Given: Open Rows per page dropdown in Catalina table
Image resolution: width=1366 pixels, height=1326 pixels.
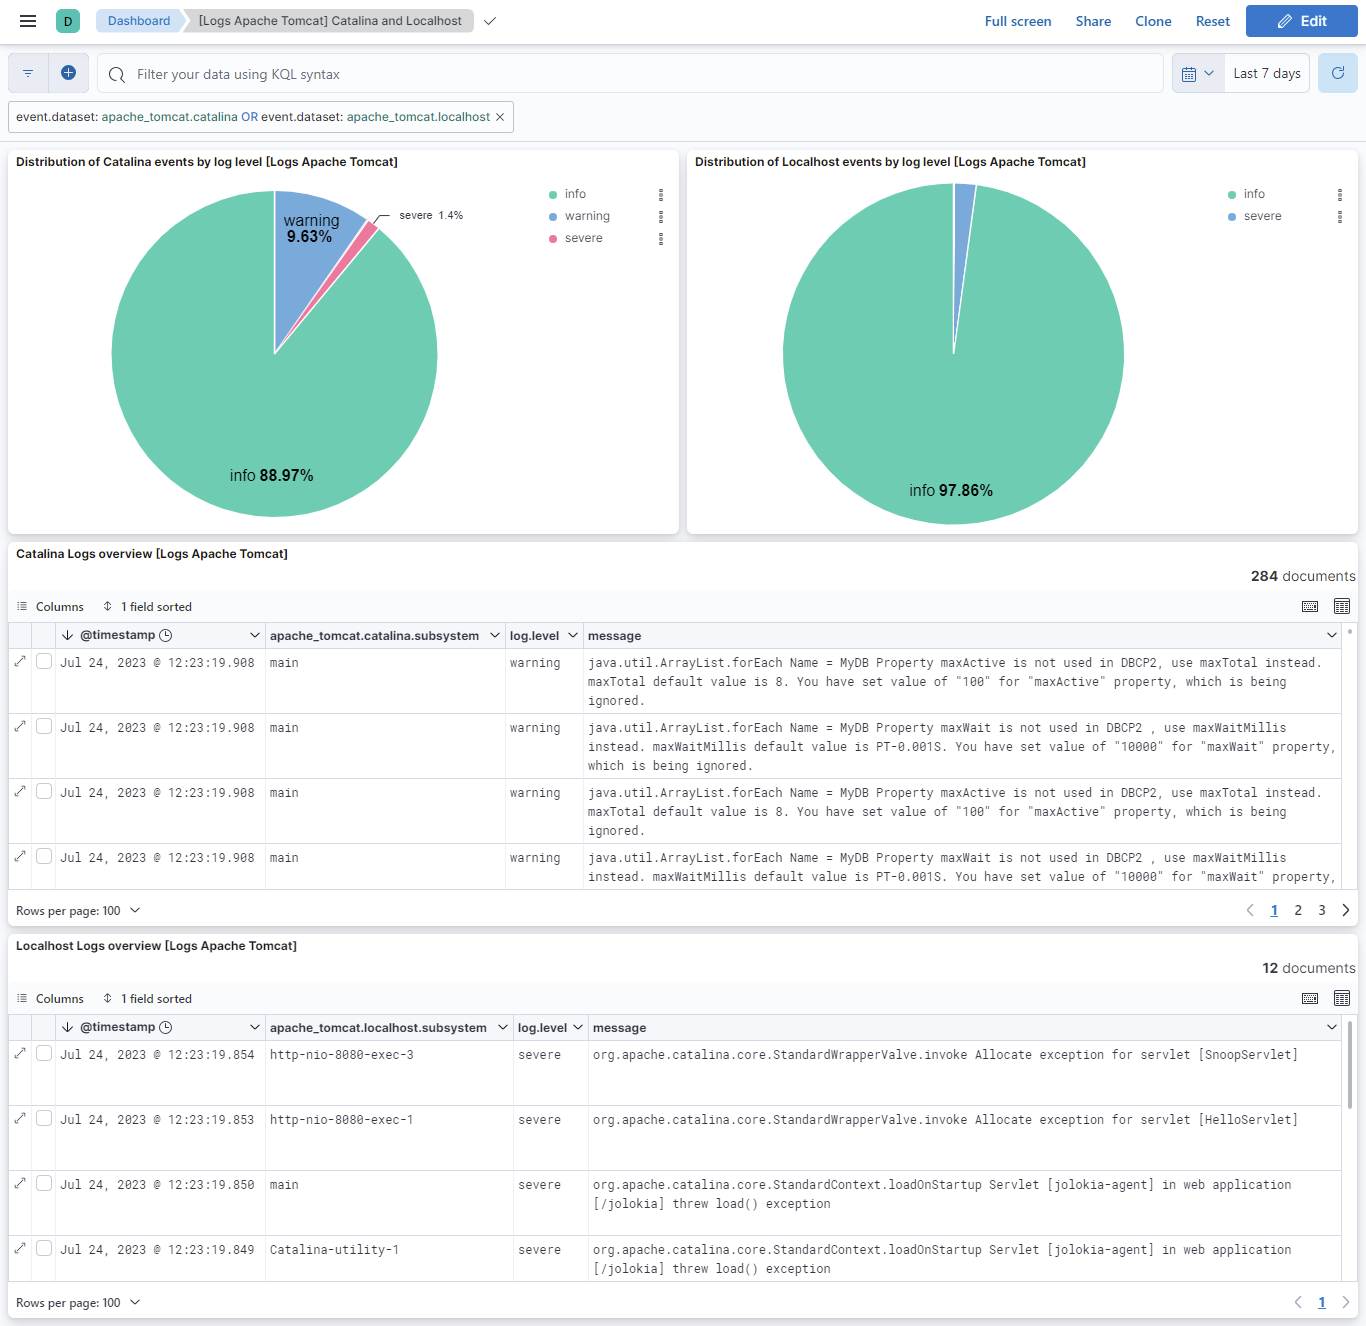Looking at the screenshot, I should click(78, 911).
